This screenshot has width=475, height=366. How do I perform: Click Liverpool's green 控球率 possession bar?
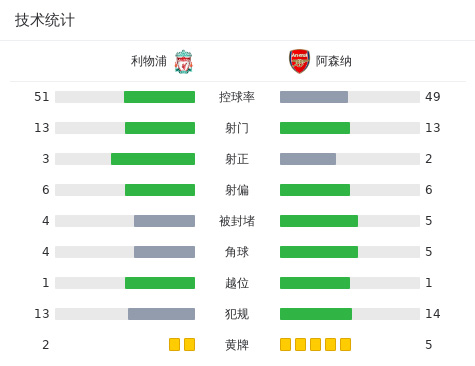(159, 97)
